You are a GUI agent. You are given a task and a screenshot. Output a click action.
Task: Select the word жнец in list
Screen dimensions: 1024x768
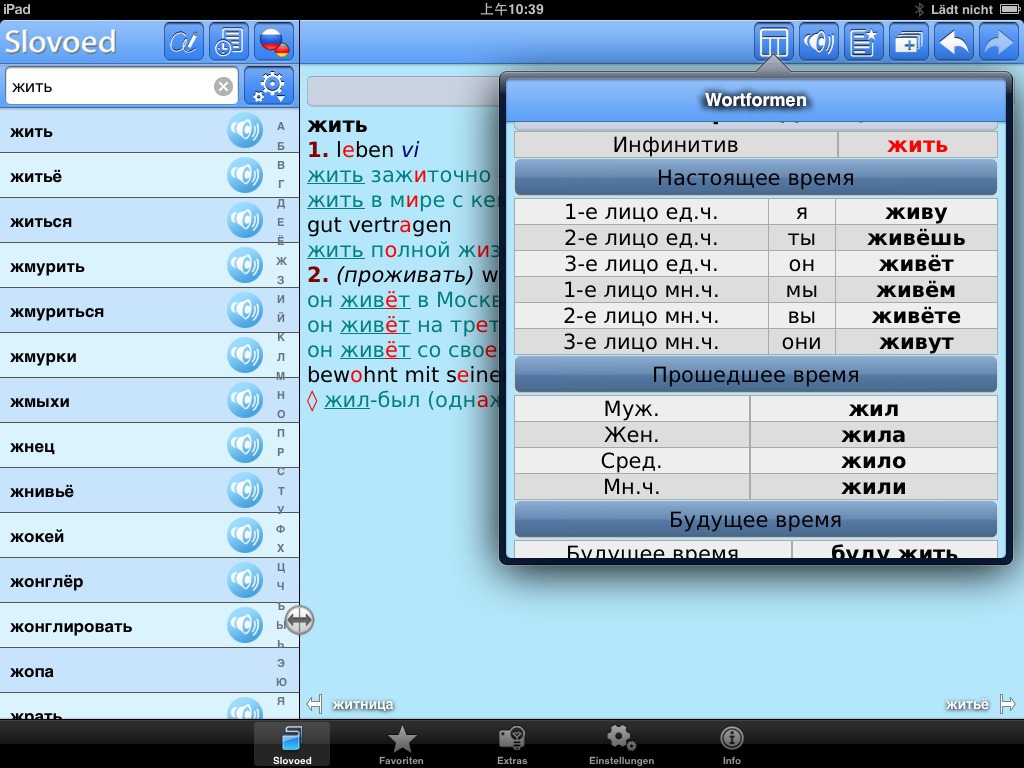pos(32,447)
